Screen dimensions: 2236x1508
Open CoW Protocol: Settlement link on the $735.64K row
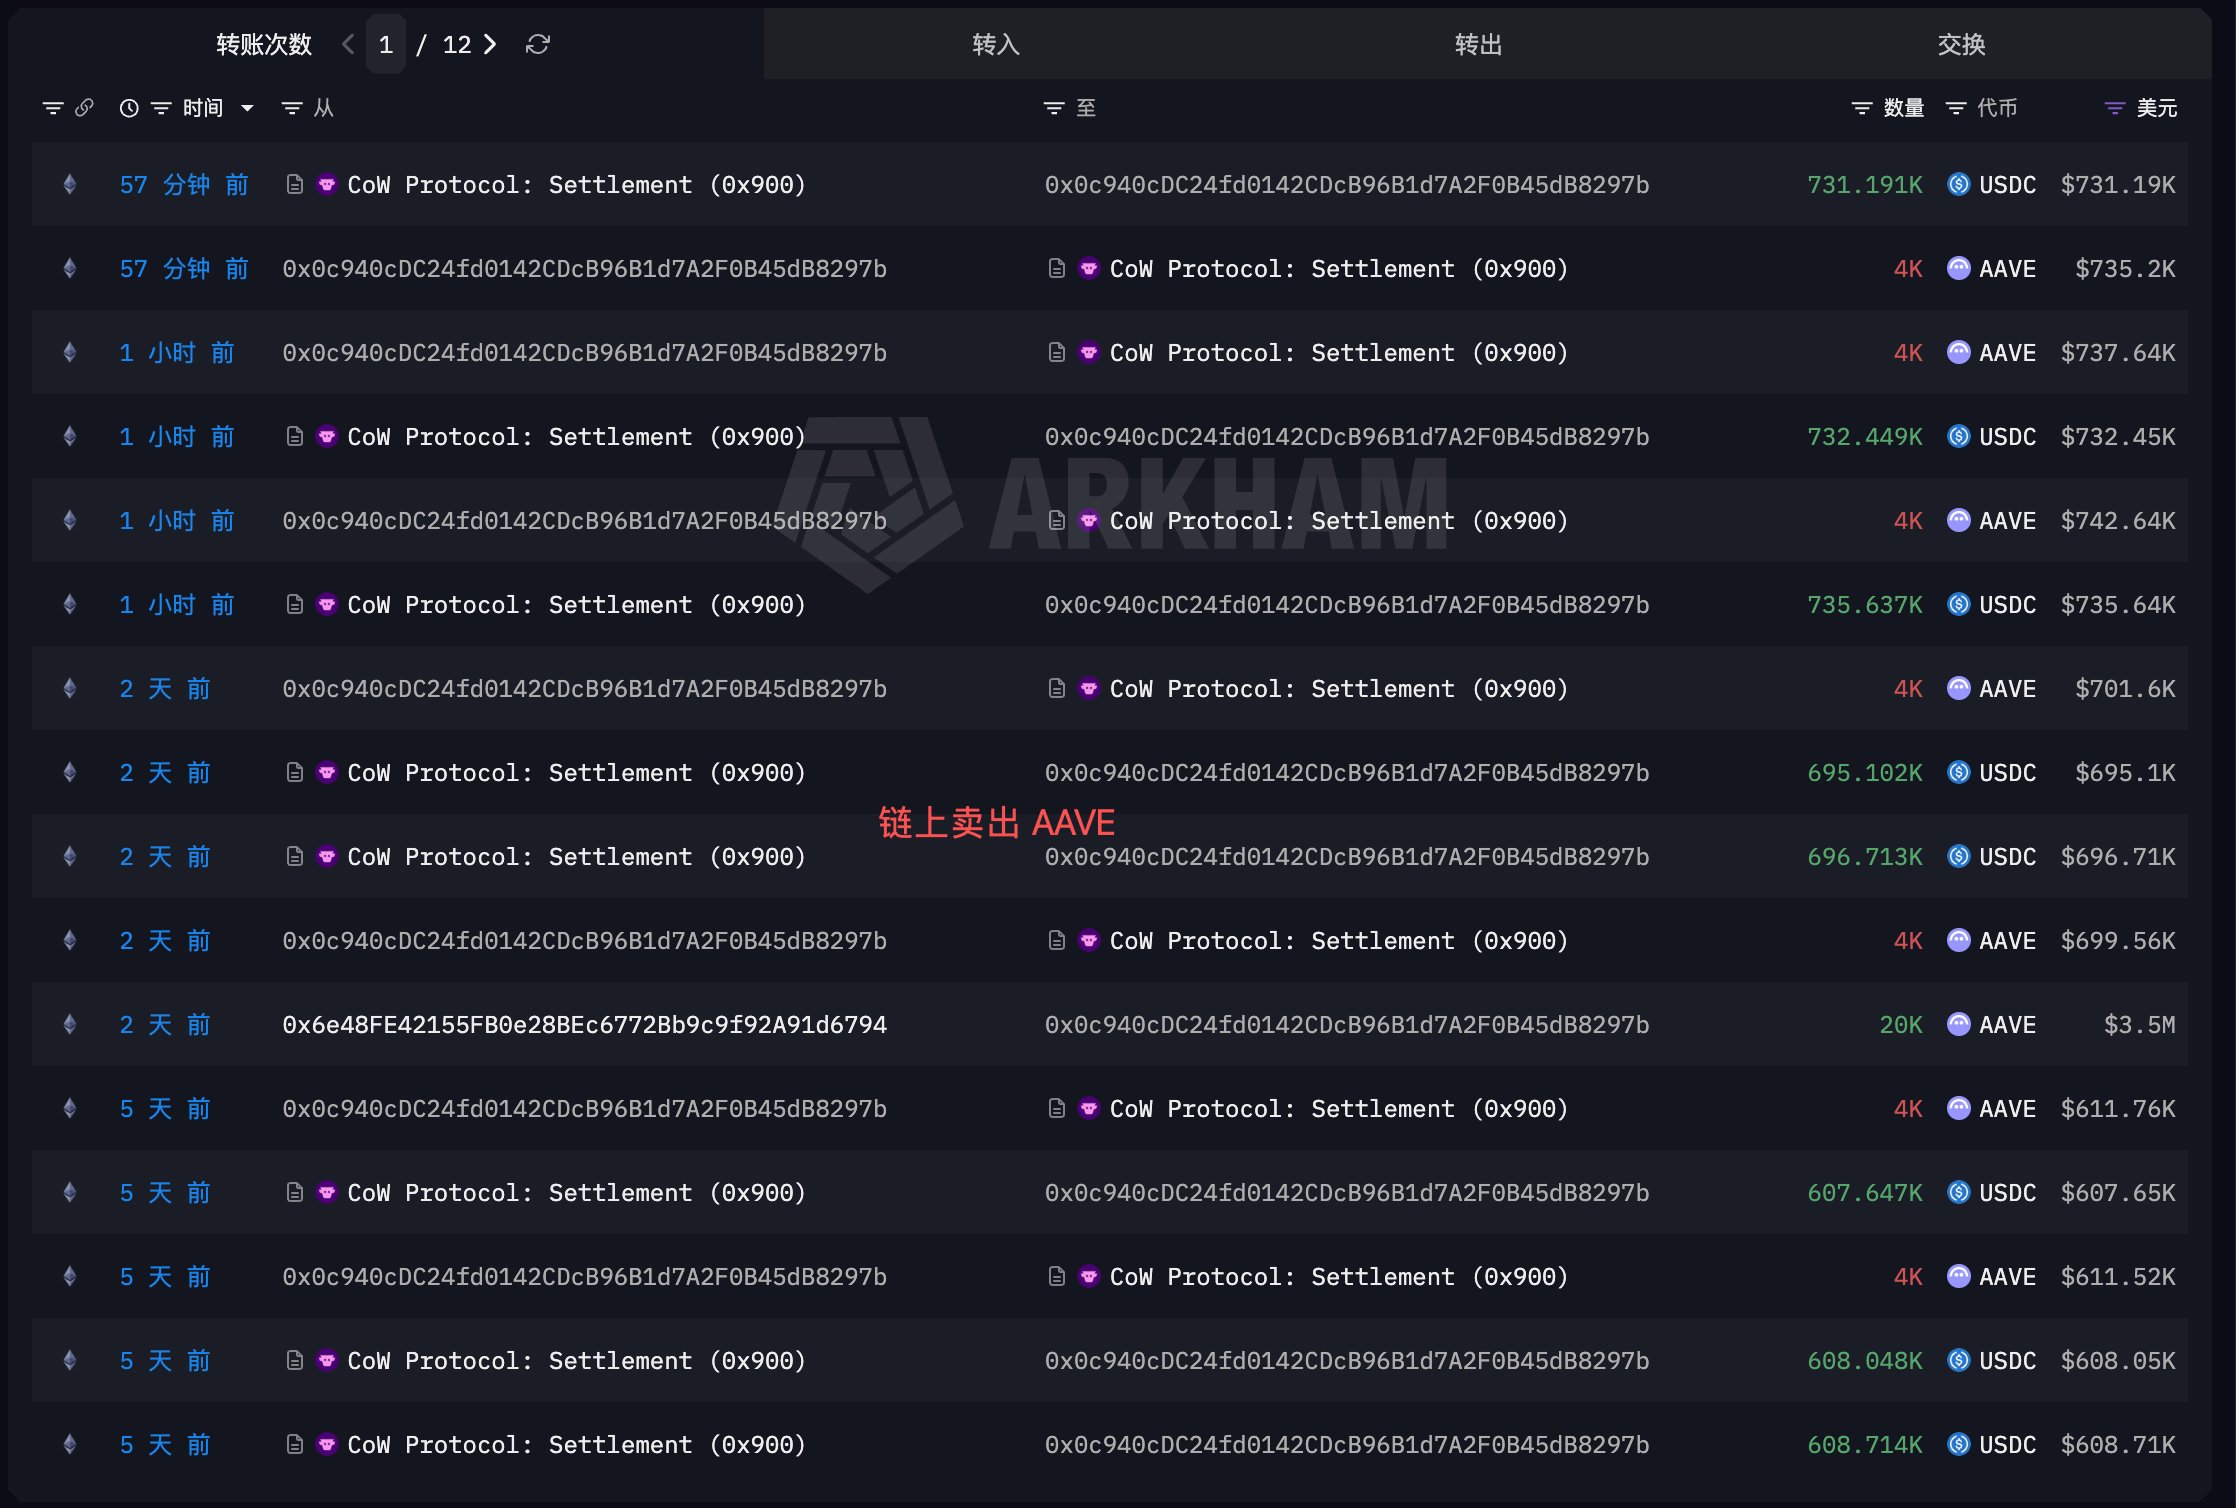[x=576, y=604]
